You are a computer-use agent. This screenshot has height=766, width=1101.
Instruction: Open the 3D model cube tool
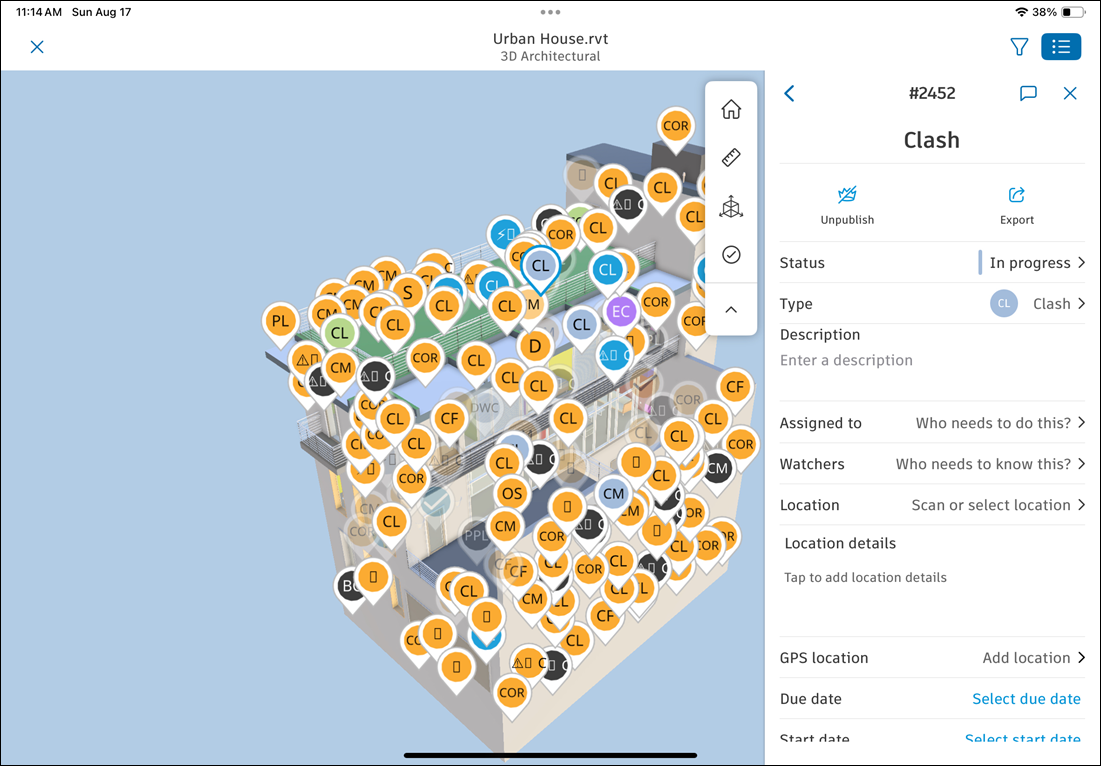click(731, 207)
